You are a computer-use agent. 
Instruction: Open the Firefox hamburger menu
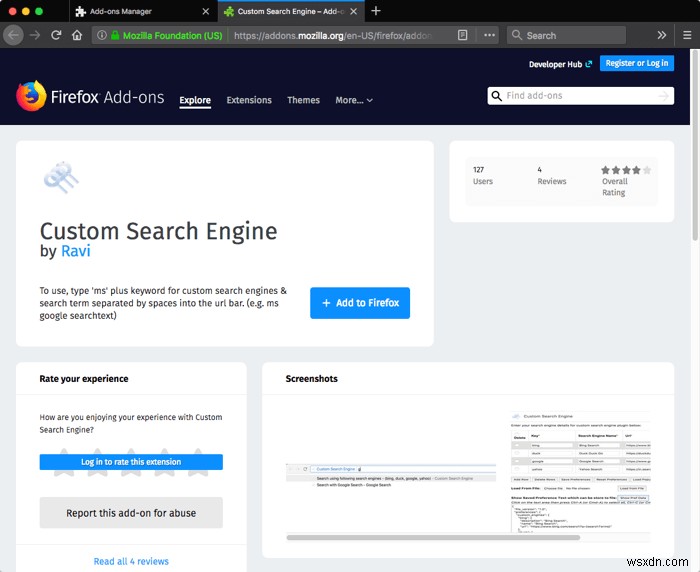[687, 35]
